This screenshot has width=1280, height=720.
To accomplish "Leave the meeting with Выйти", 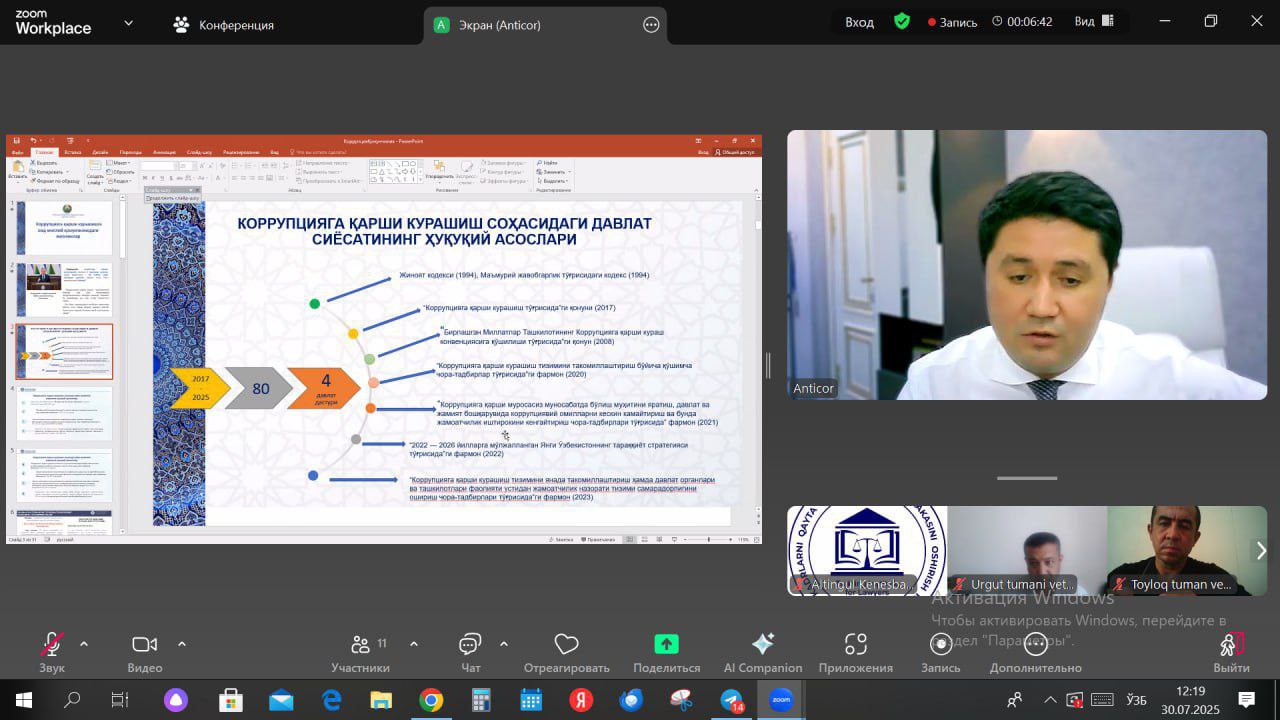I will tap(1231, 652).
